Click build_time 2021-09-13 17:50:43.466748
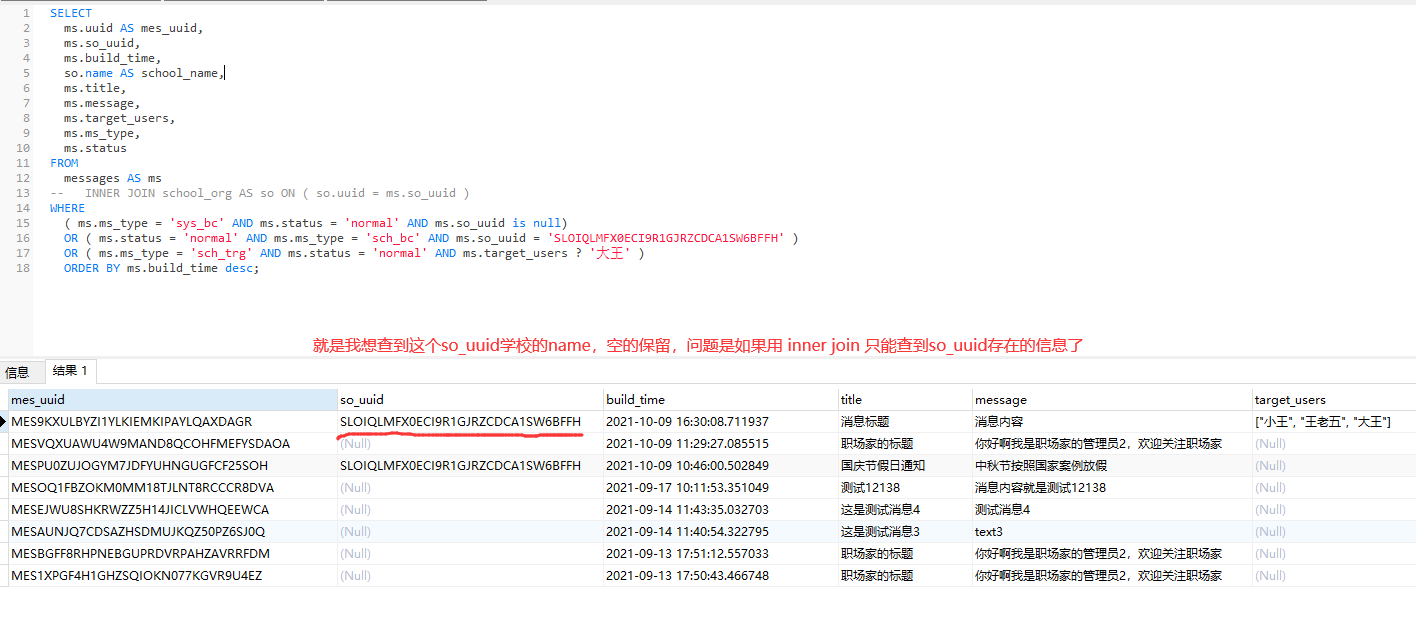The image size is (1416, 635). 720,575
